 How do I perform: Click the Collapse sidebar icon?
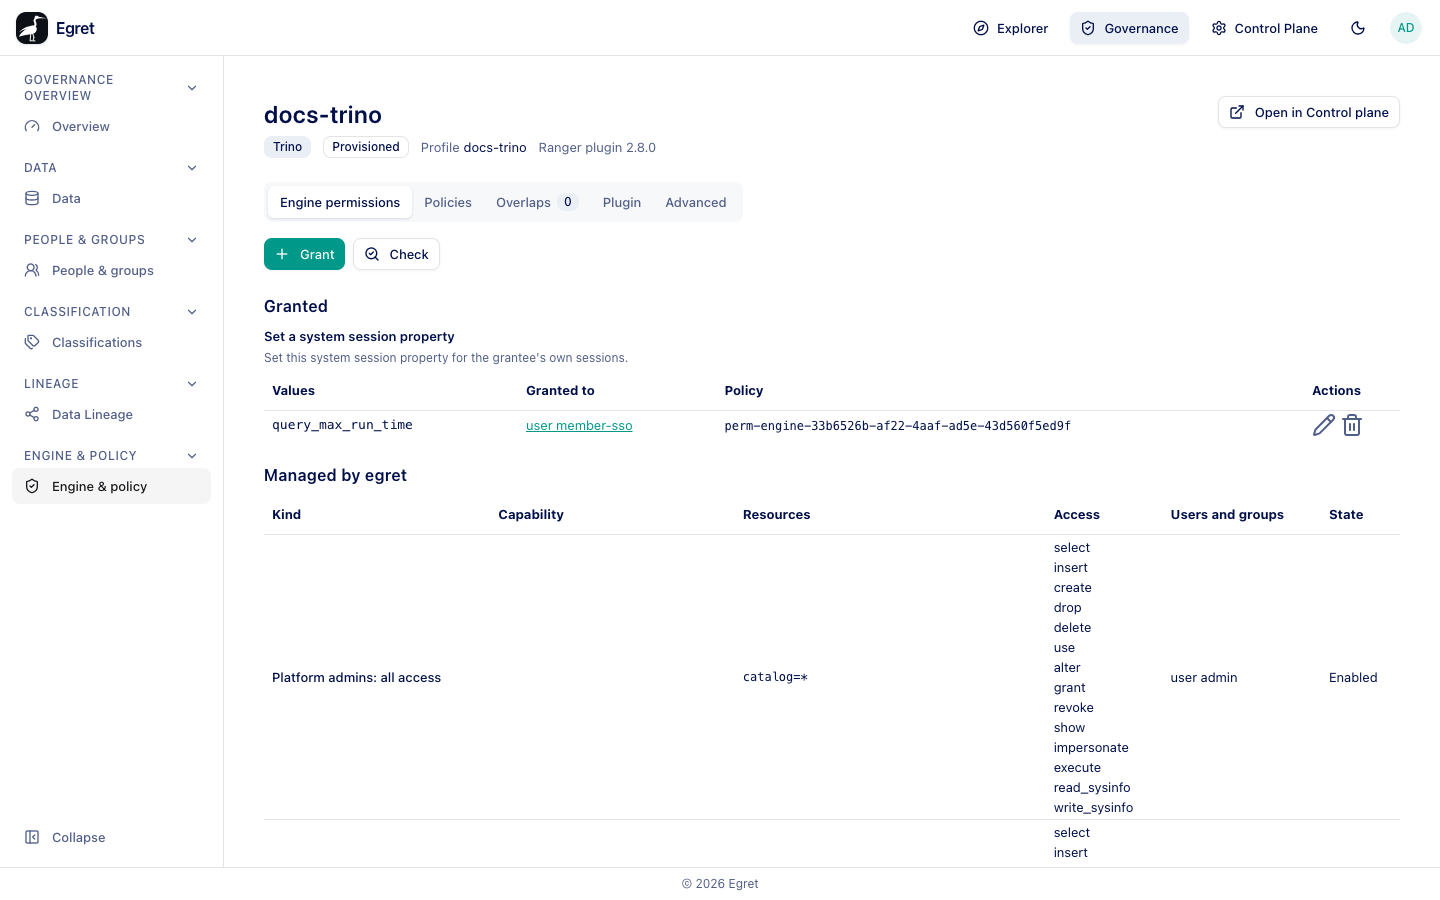pyautogui.click(x=32, y=838)
